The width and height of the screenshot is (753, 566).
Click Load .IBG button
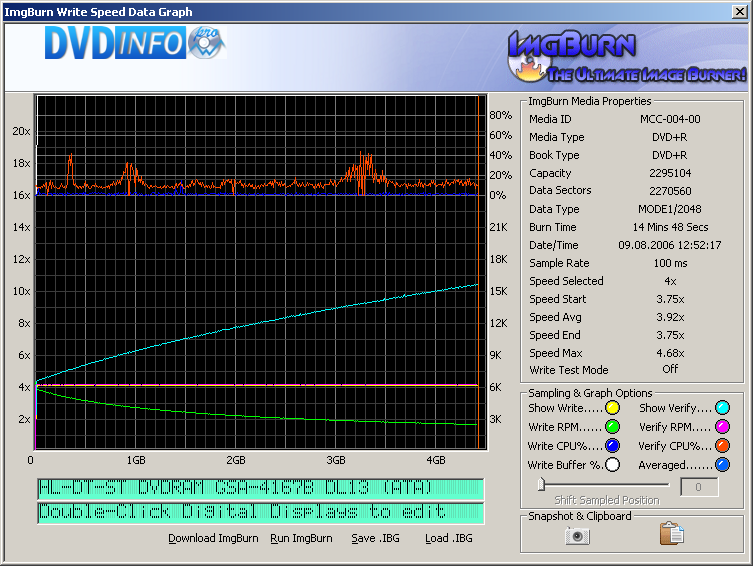[449, 539]
